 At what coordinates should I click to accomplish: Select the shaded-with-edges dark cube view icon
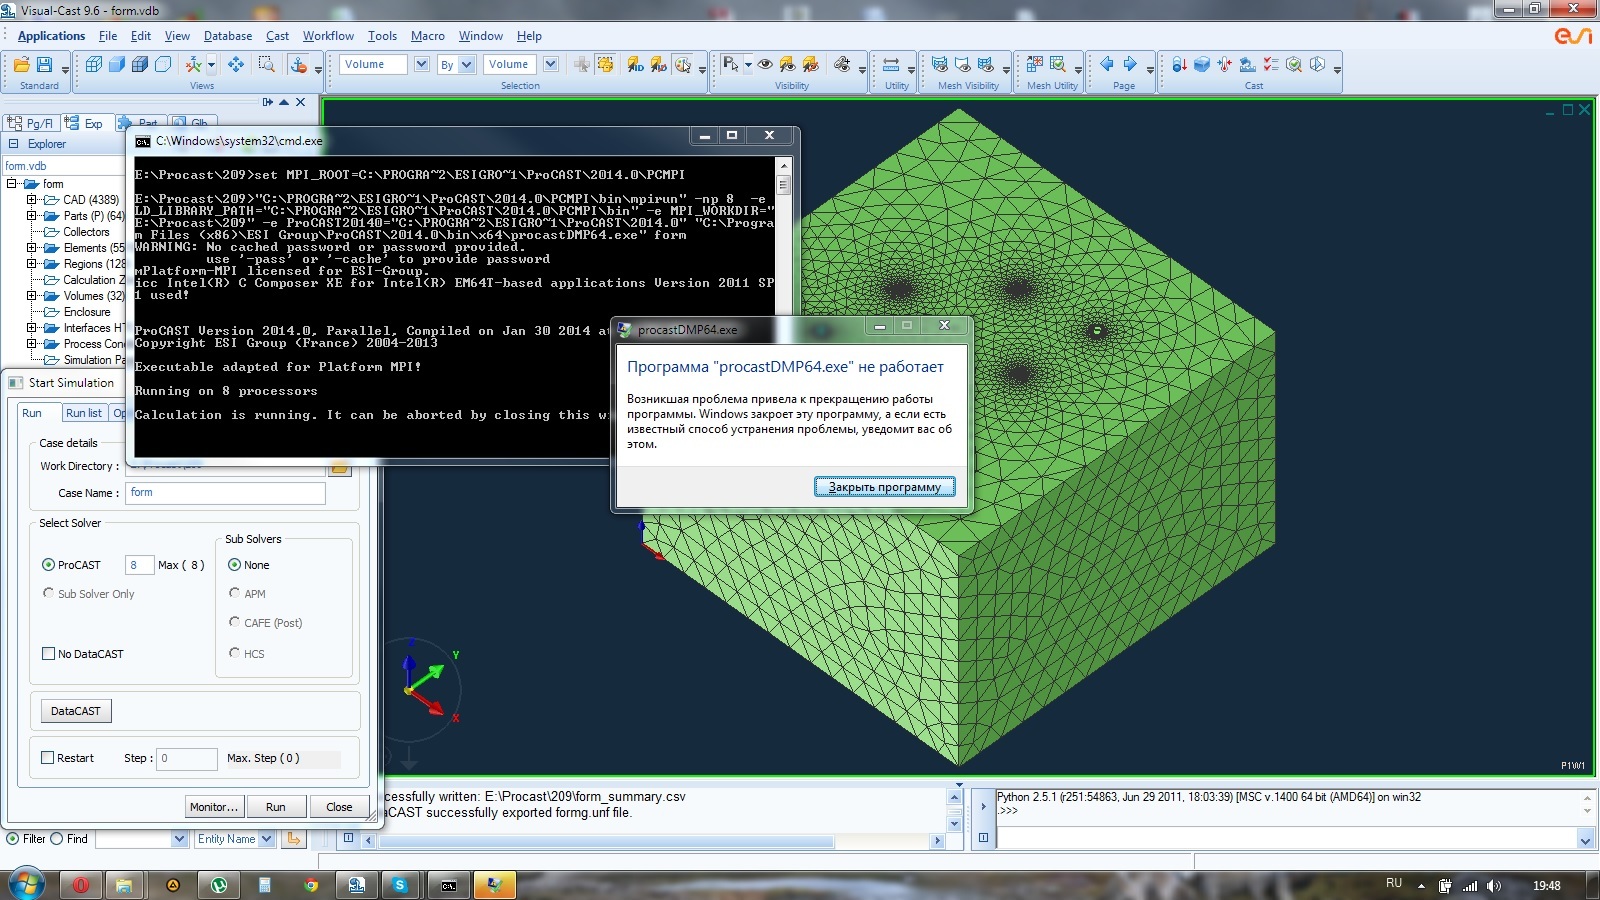pos(140,64)
